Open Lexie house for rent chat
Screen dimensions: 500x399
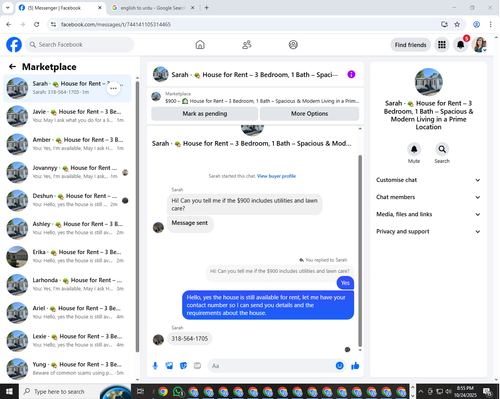point(67,341)
